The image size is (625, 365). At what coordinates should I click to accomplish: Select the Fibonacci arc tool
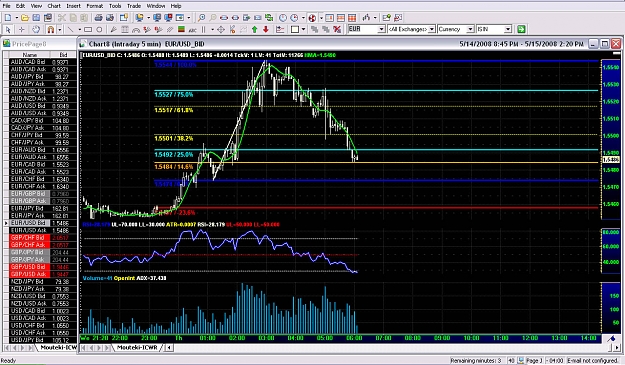pos(136,29)
